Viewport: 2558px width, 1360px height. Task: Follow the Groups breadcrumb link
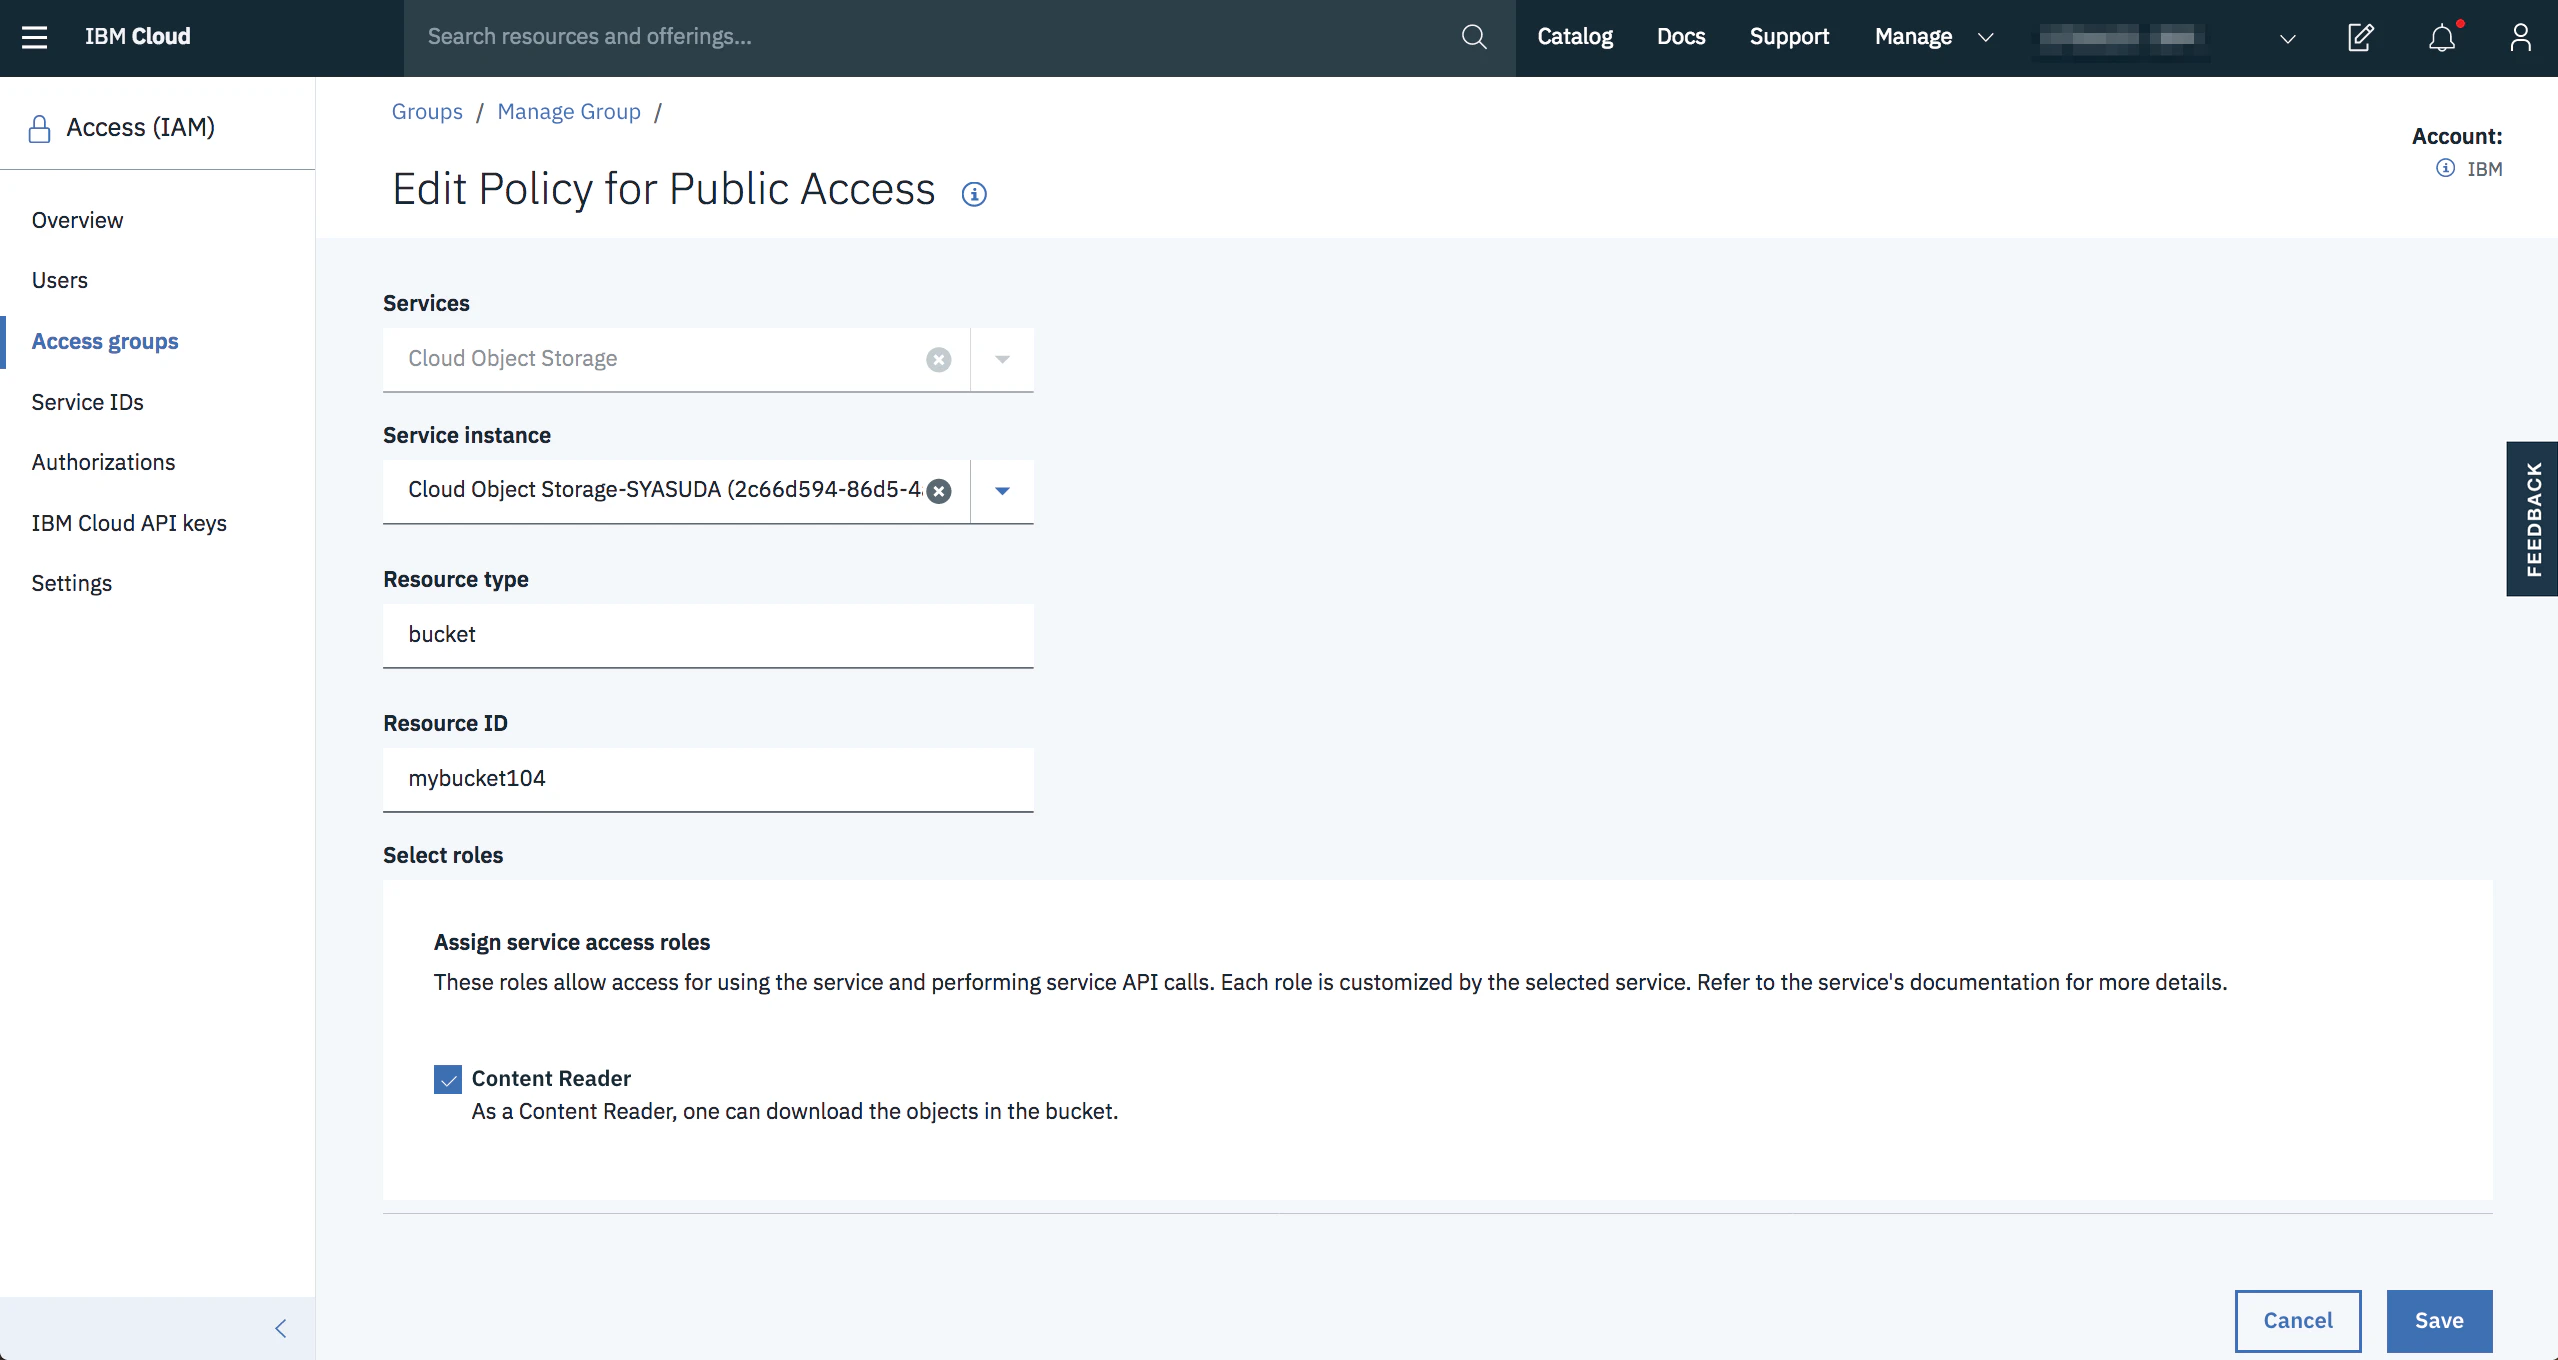coord(427,112)
